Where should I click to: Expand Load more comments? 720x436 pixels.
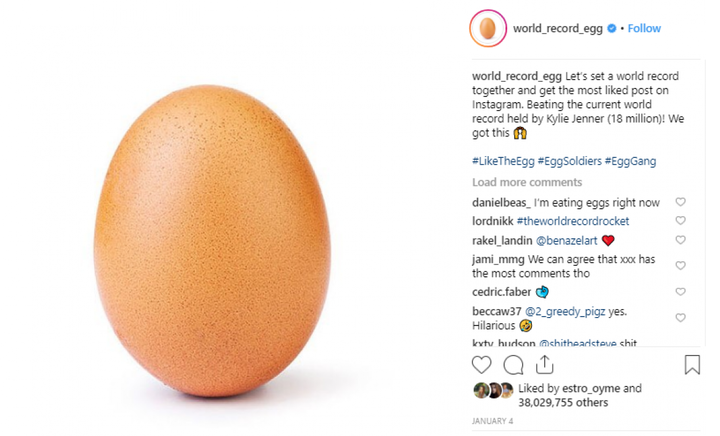point(527,182)
